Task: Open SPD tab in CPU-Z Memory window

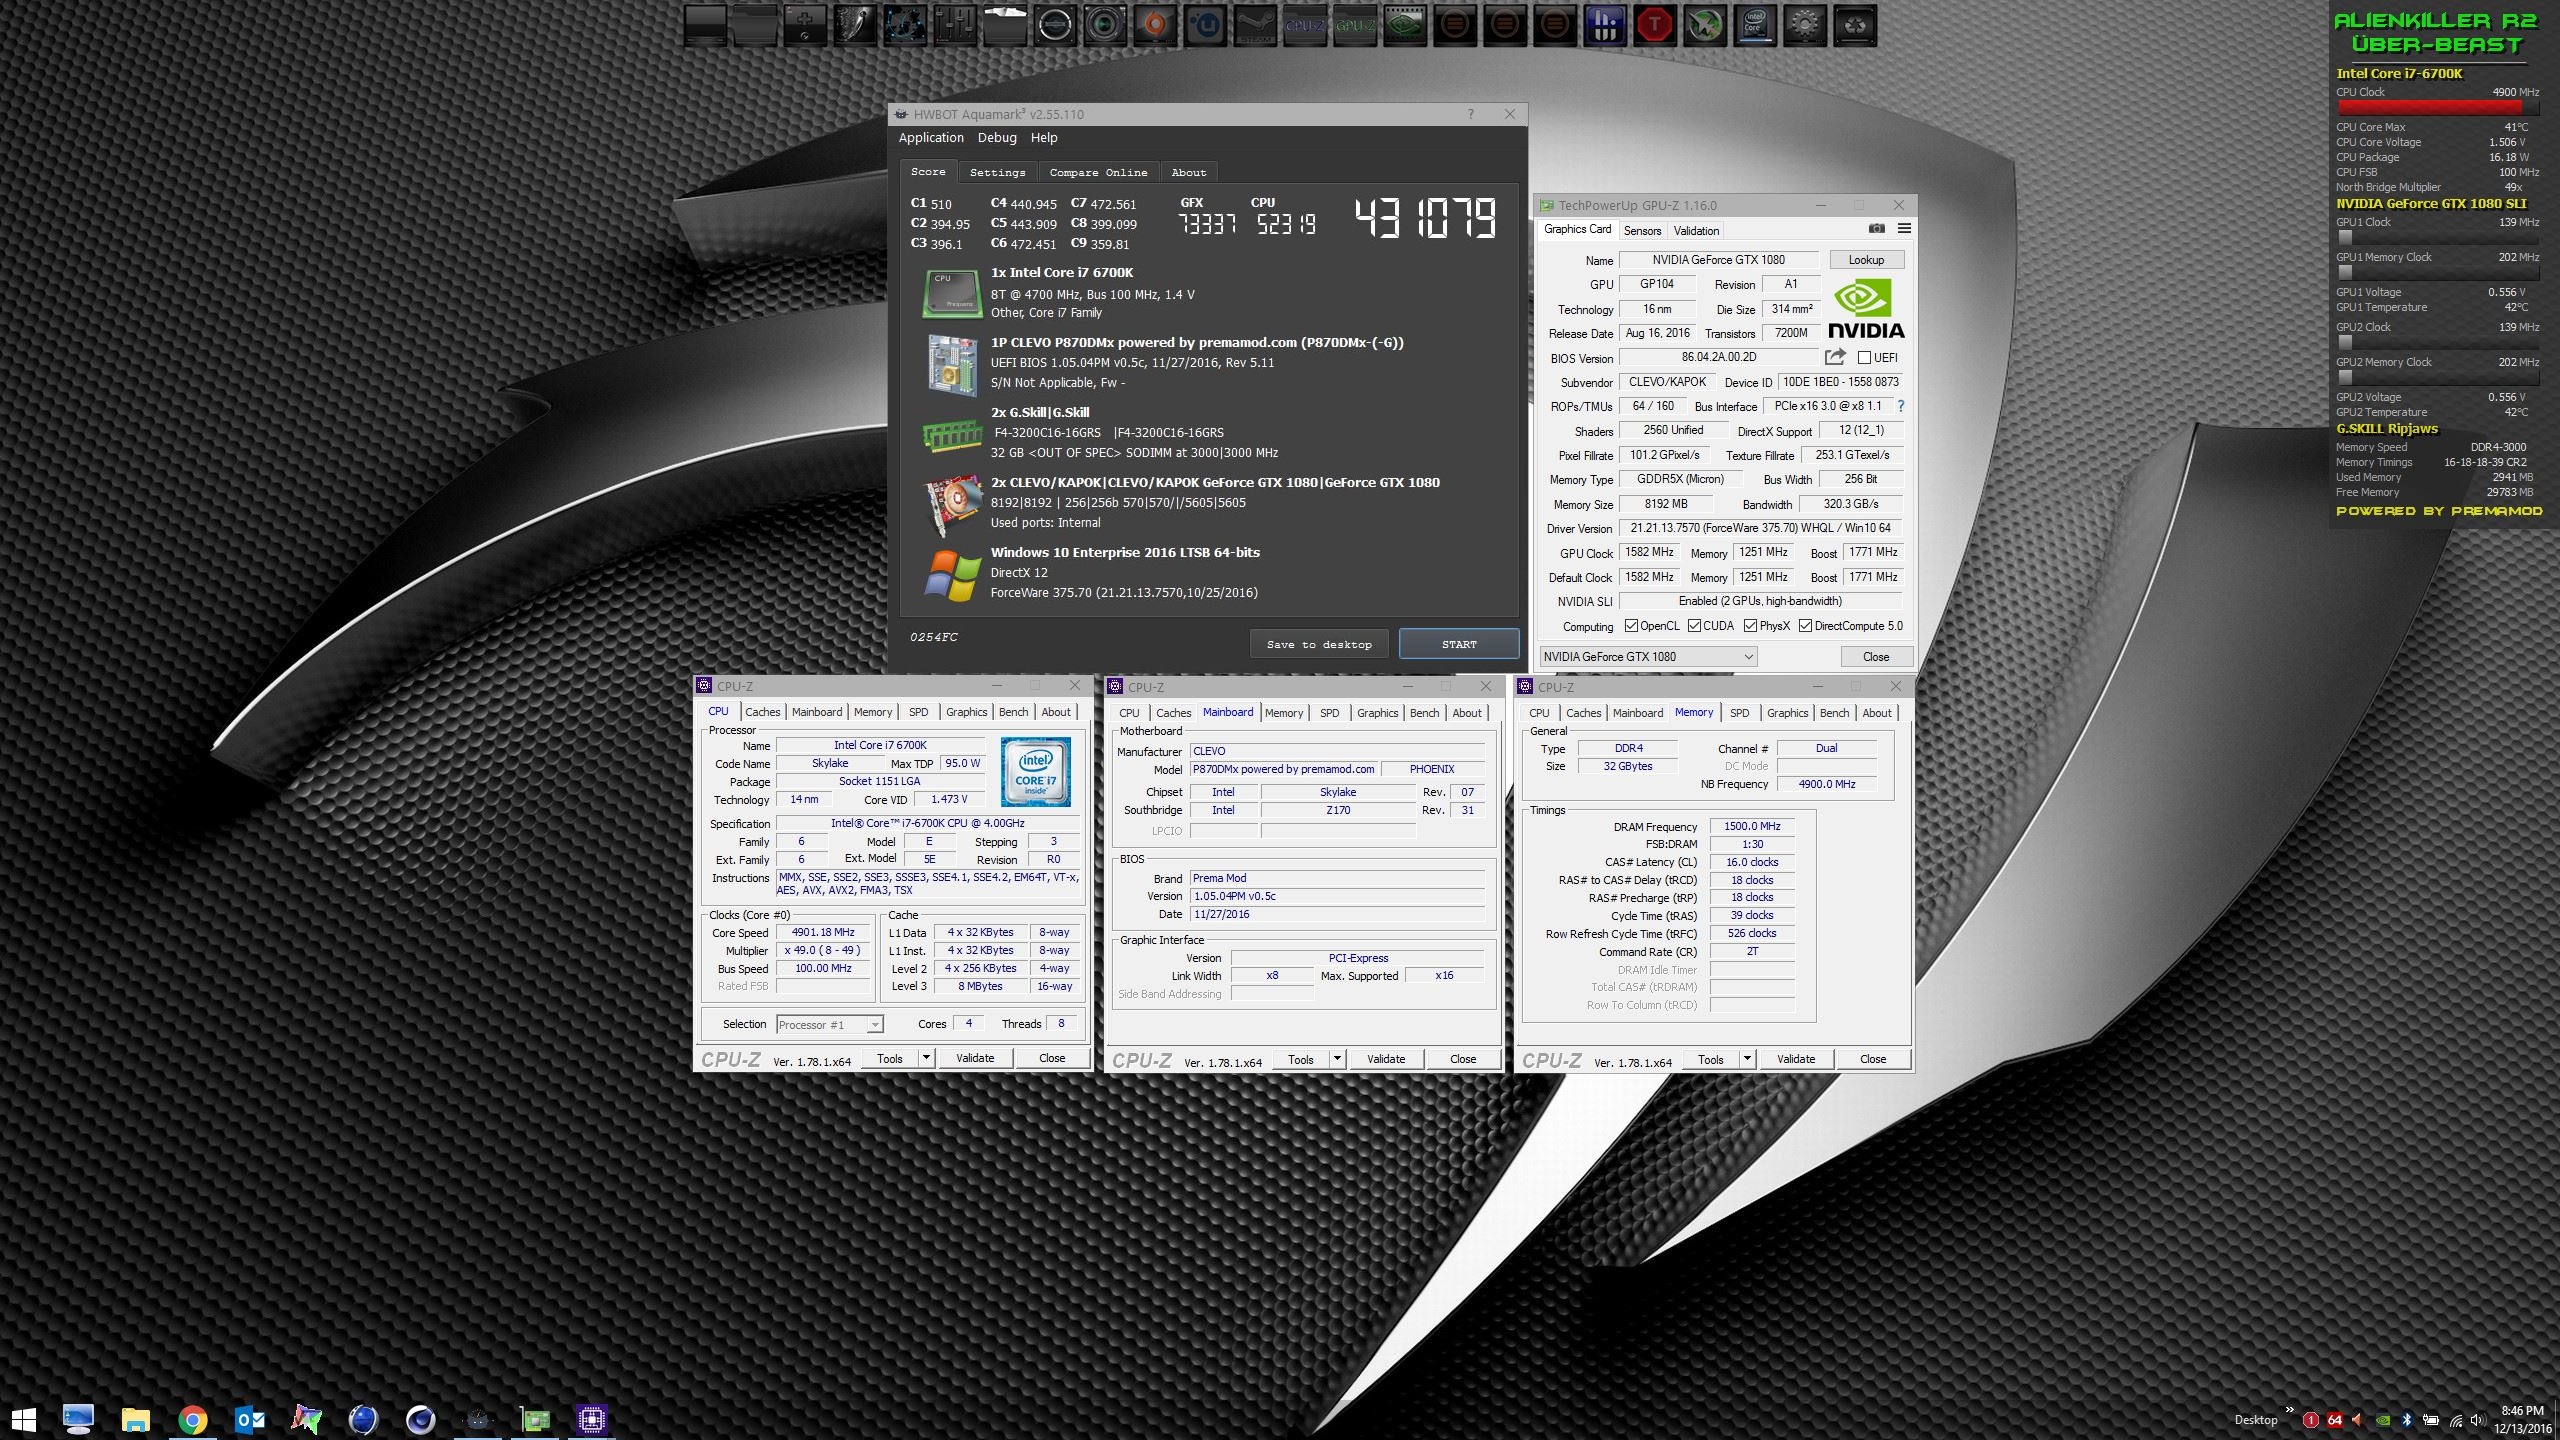Action: 1740,713
